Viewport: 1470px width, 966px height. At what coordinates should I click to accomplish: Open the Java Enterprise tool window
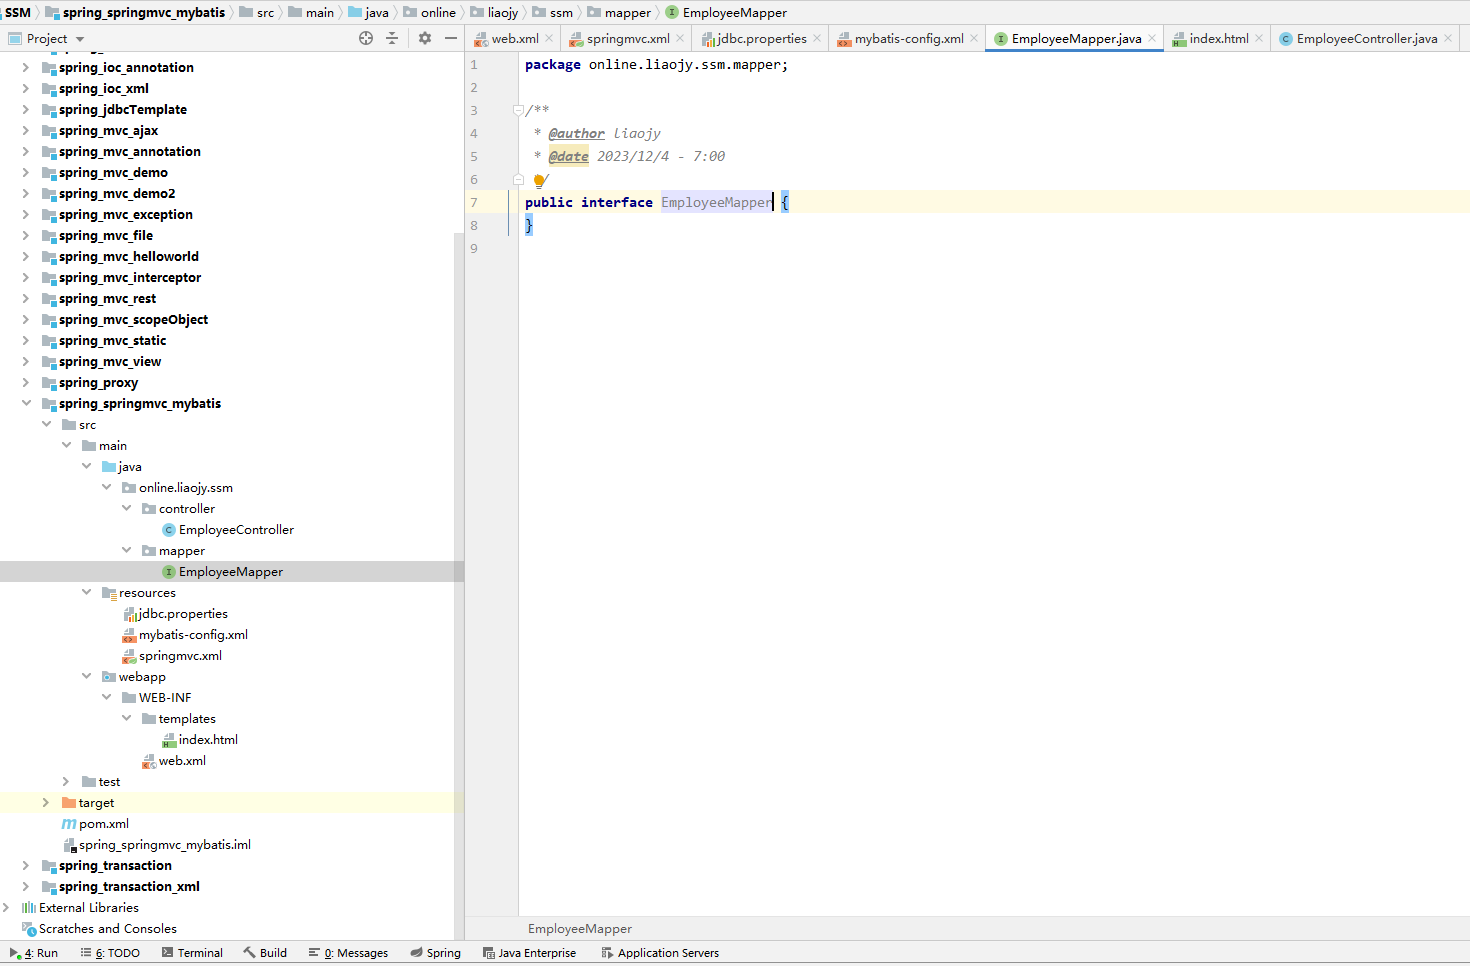tap(529, 953)
